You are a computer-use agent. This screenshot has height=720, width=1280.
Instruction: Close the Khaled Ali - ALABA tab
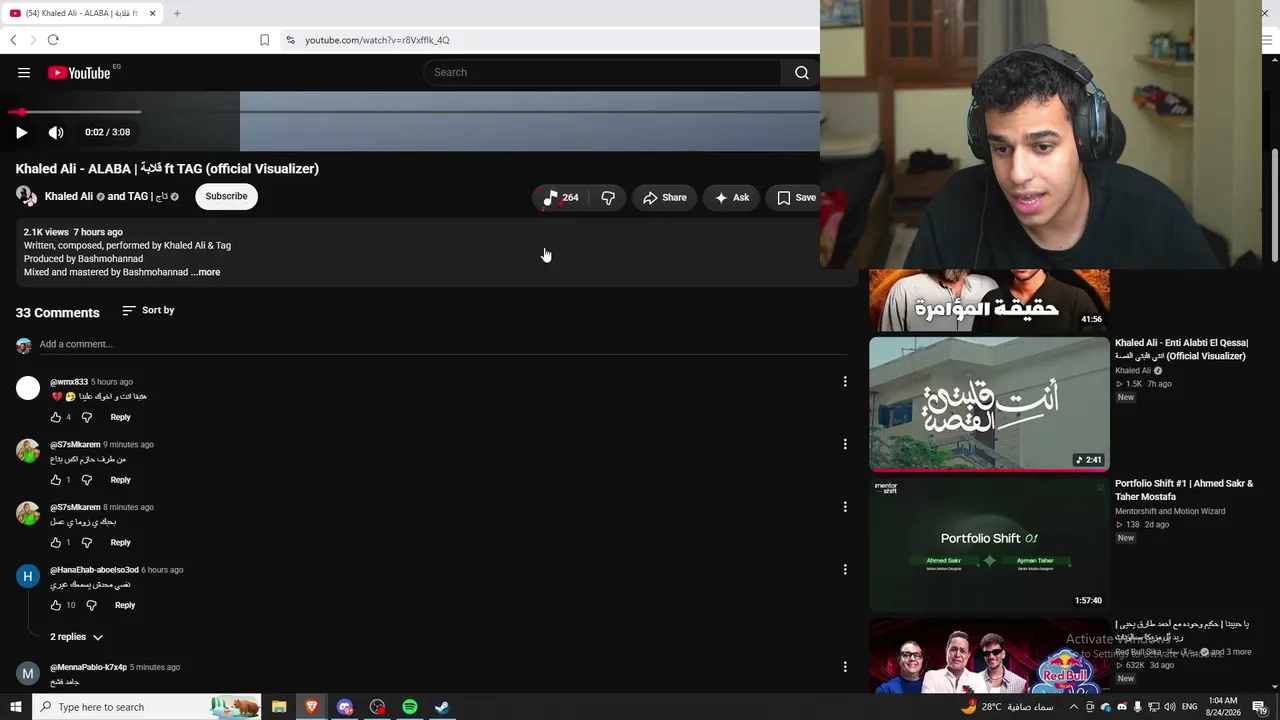pyautogui.click(x=152, y=13)
